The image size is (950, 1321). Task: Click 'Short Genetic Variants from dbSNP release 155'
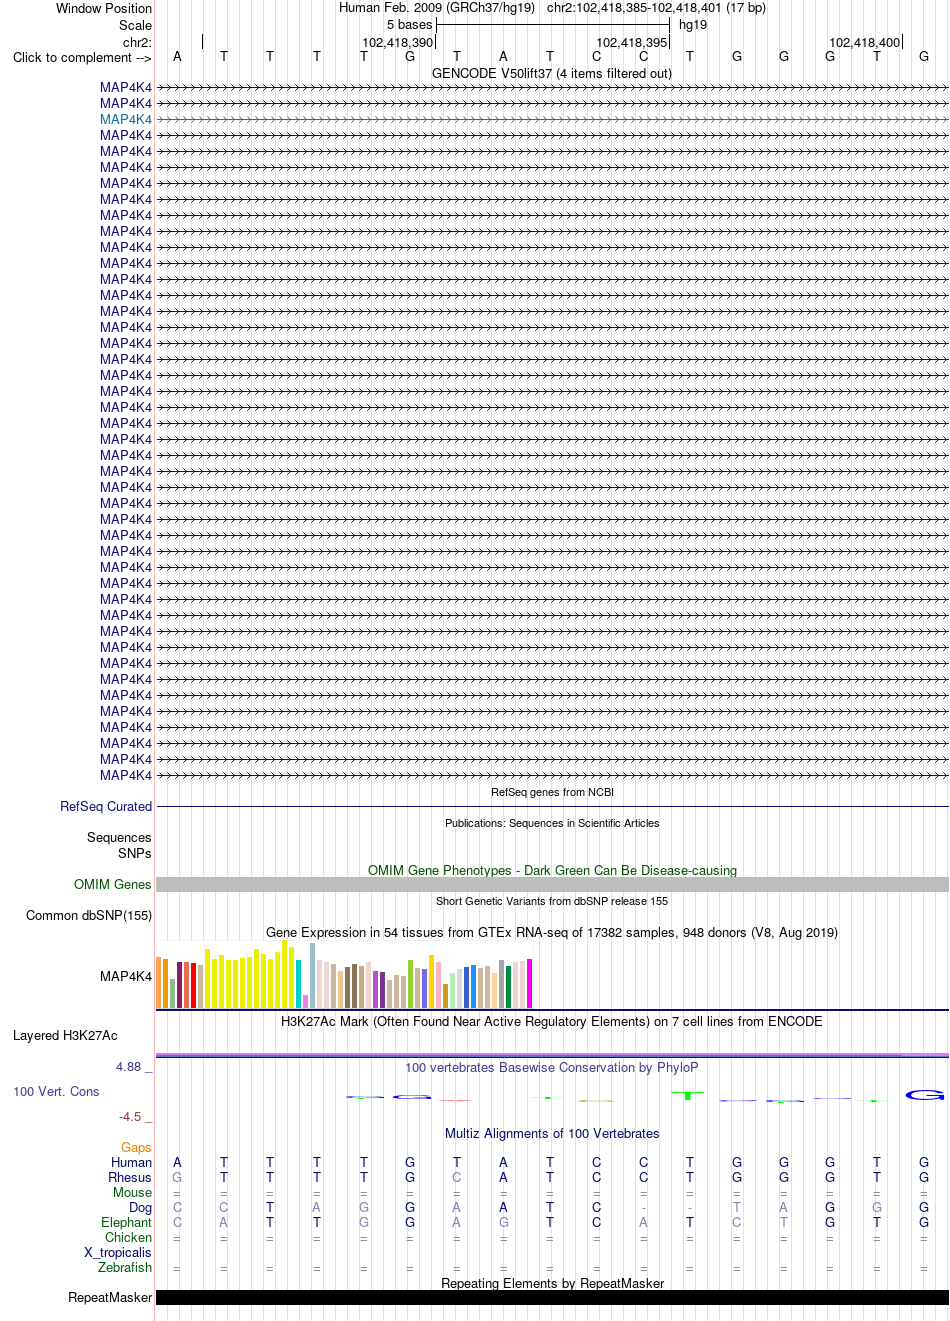point(552,901)
